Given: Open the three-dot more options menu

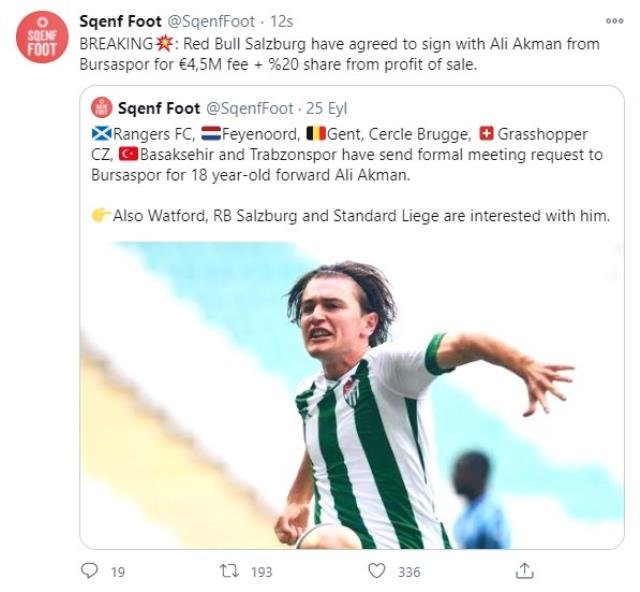Looking at the screenshot, I should click(x=614, y=20).
